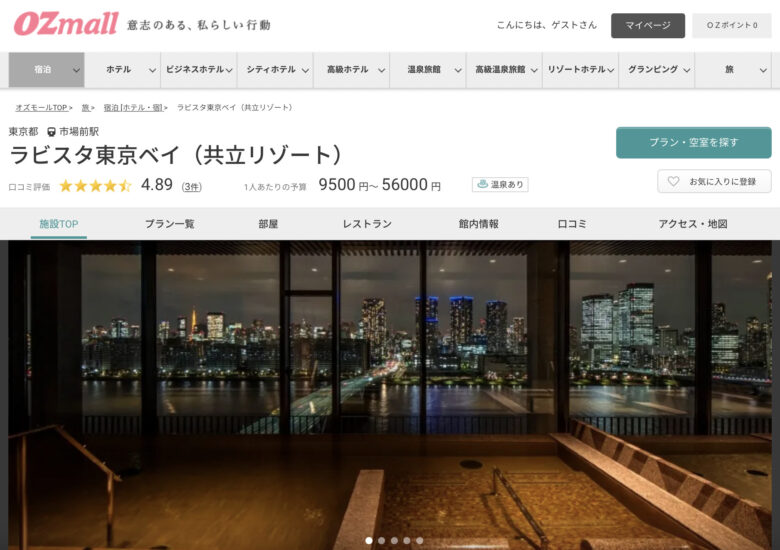Click the star rating icons
Image resolution: width=780 pixels, height=550 pixels.
(x=96, y=186)
